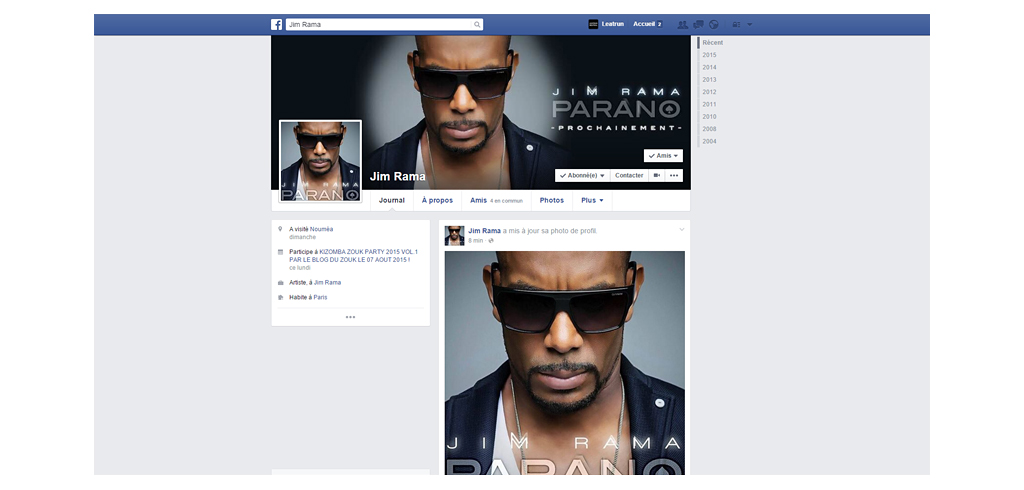Start a video call with camera icon

657,176
